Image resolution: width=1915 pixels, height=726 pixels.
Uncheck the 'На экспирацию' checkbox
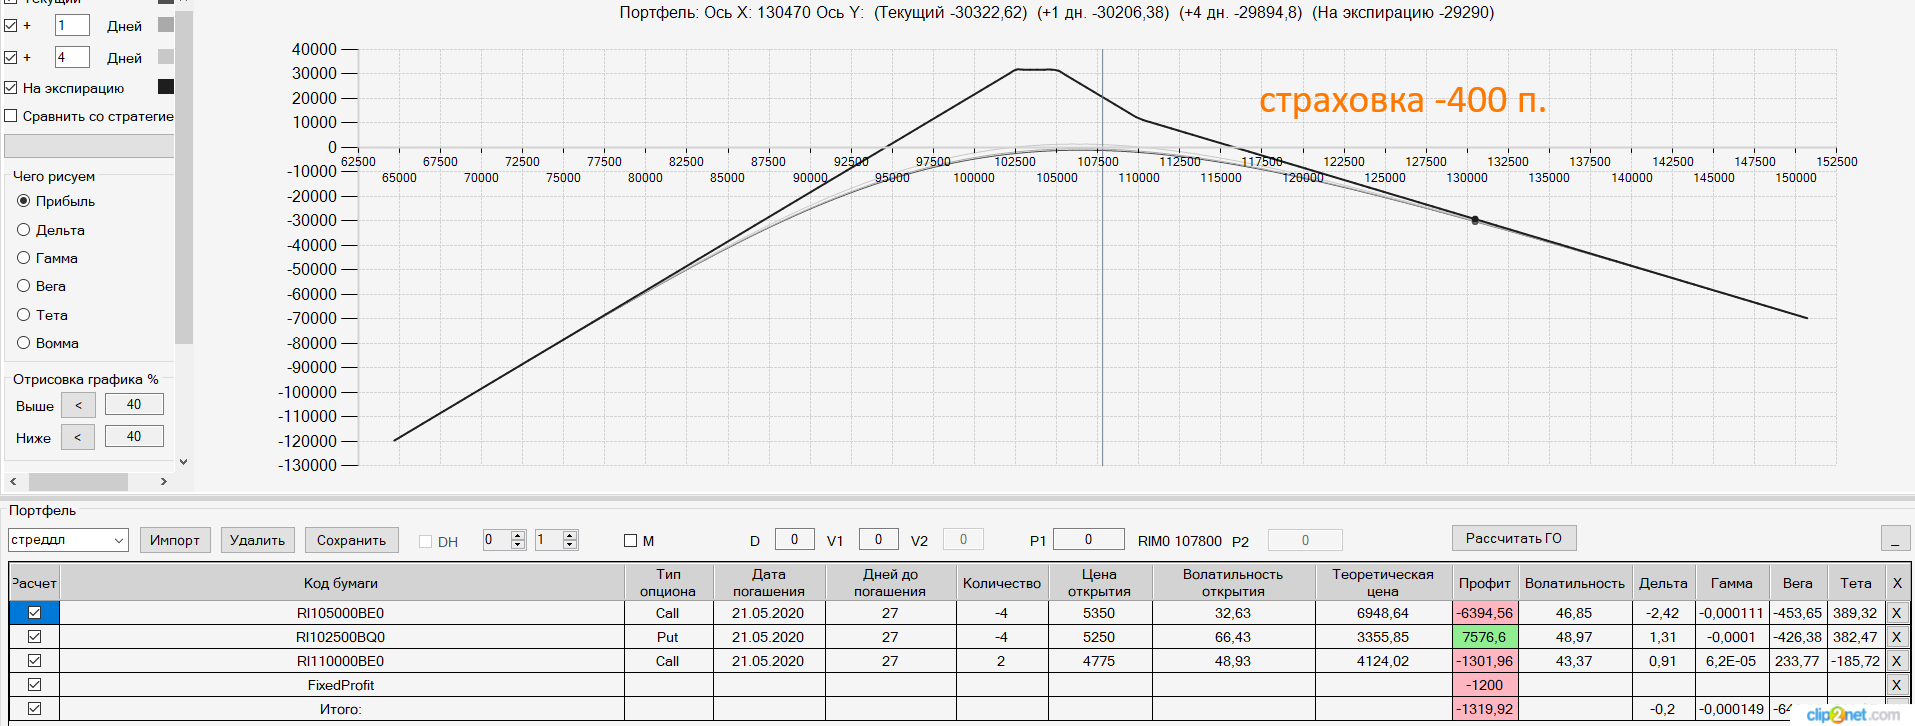tap(11, 88)
